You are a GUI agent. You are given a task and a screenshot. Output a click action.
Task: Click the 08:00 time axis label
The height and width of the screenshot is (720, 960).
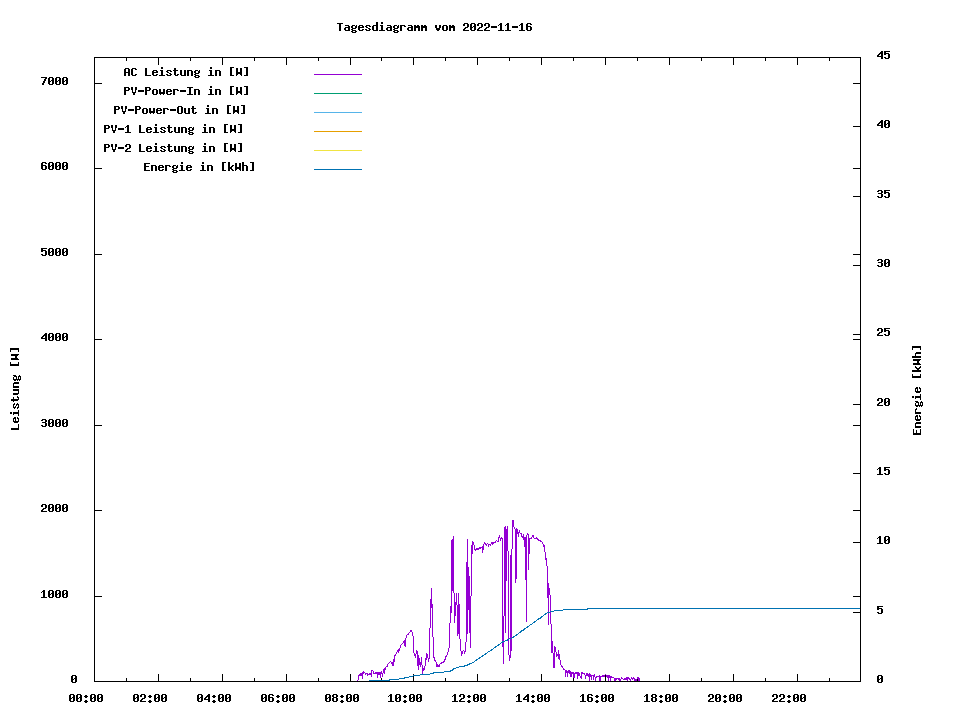(x=341, y=698)
